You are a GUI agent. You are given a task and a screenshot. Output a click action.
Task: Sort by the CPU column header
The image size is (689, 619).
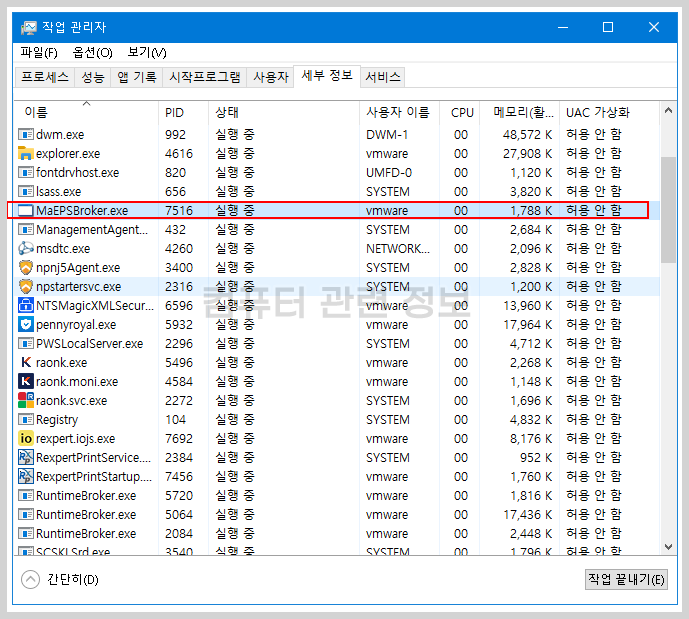tap(460, 112)
